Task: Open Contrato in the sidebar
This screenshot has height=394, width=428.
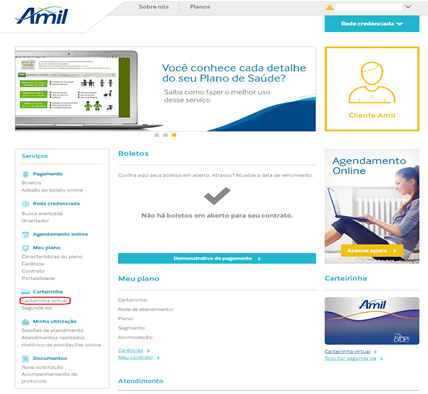Action: pos(33,271)
